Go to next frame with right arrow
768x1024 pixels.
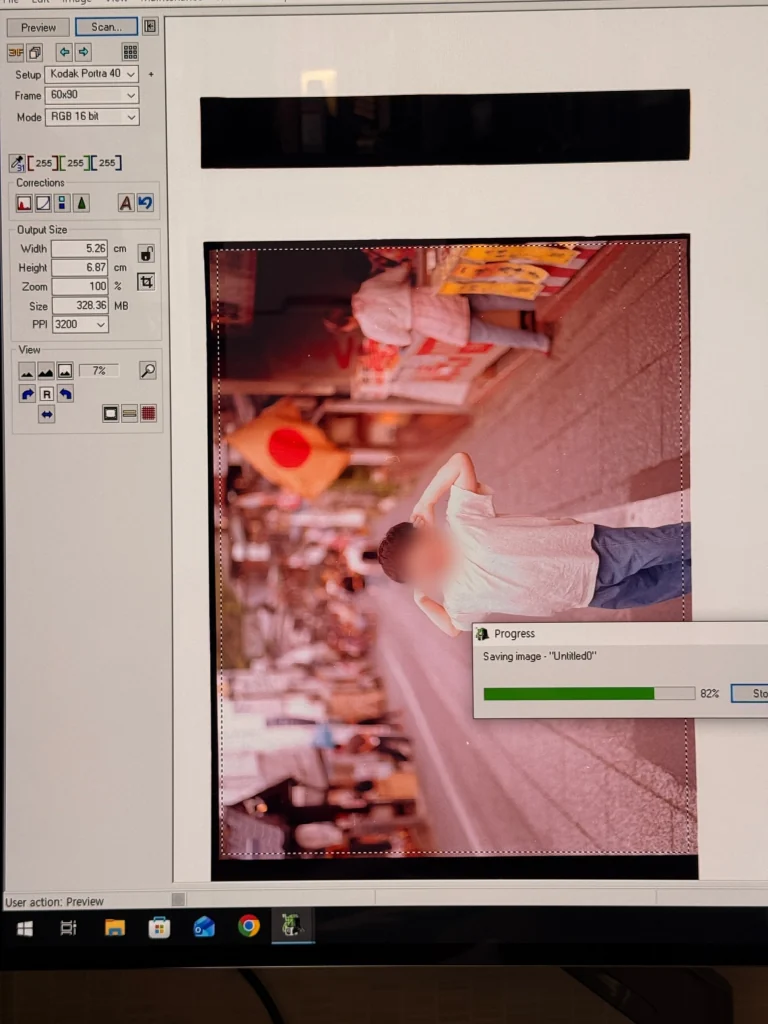click(84, 52)
